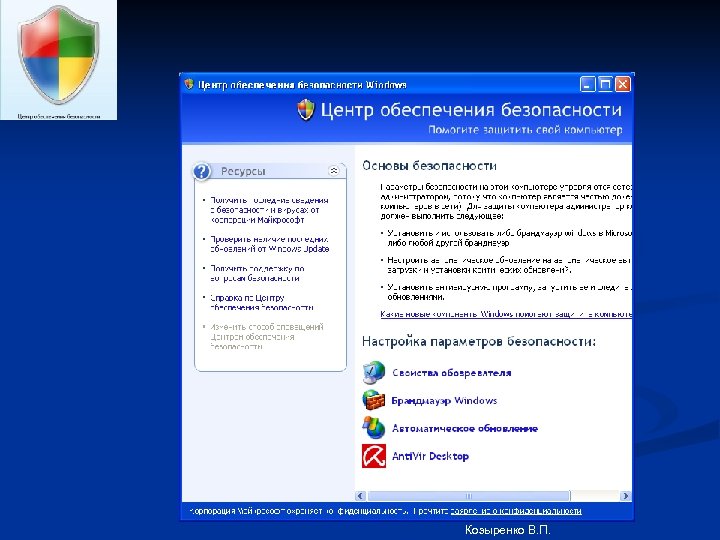The image size is (720, 540).
Task: Check for latest Windows Update updates link
Action: (270, 244)
